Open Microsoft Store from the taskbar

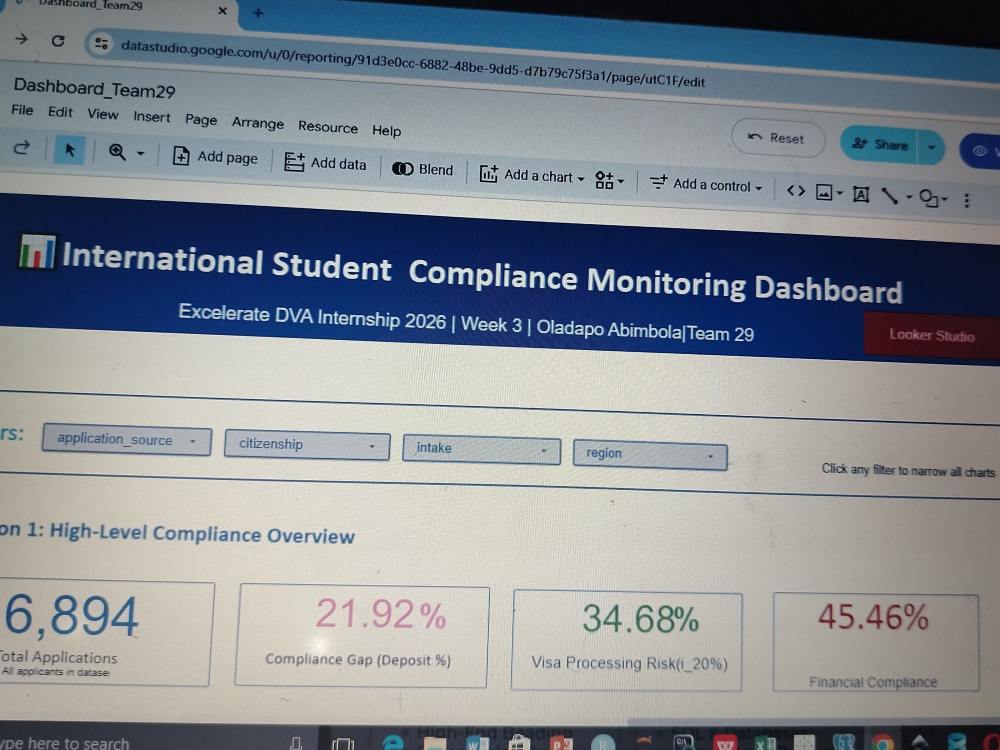pyautogui.click(x=519, y=743)
